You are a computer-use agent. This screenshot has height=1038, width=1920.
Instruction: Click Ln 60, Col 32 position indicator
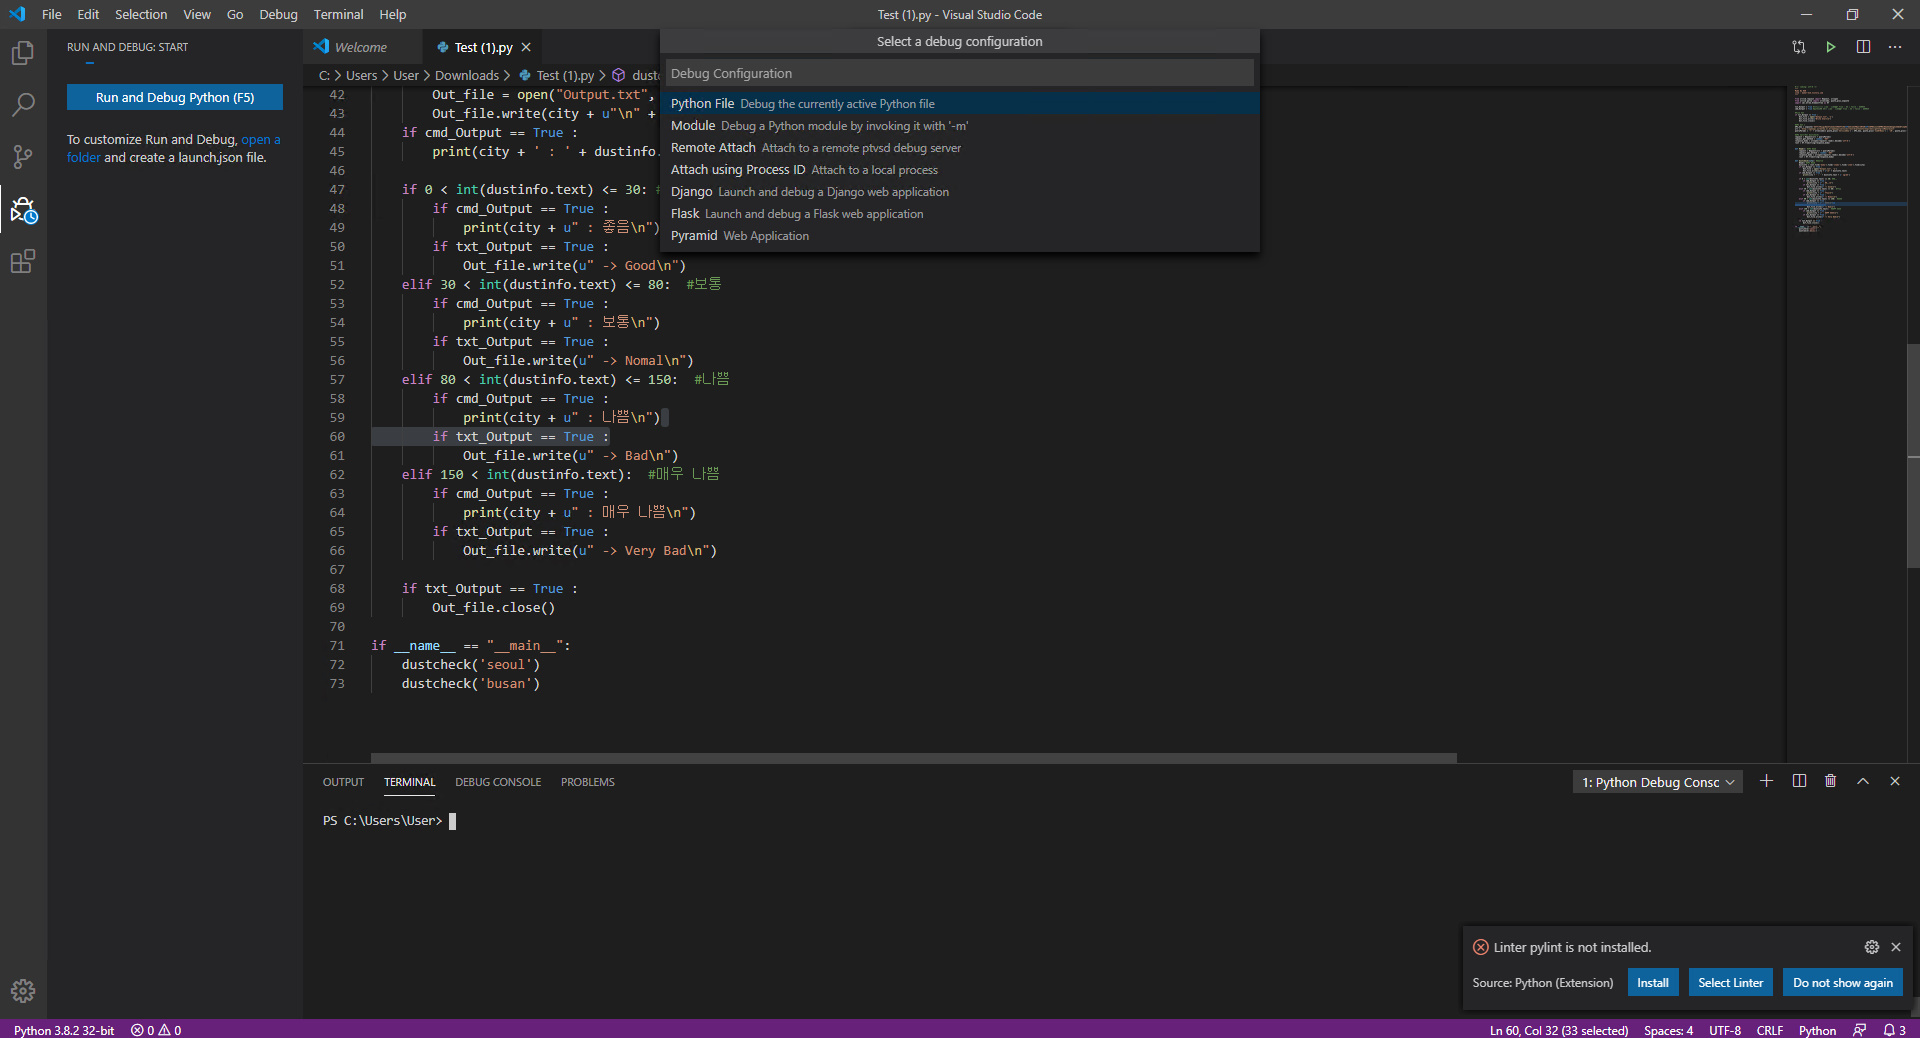tap(1559, 1030)
